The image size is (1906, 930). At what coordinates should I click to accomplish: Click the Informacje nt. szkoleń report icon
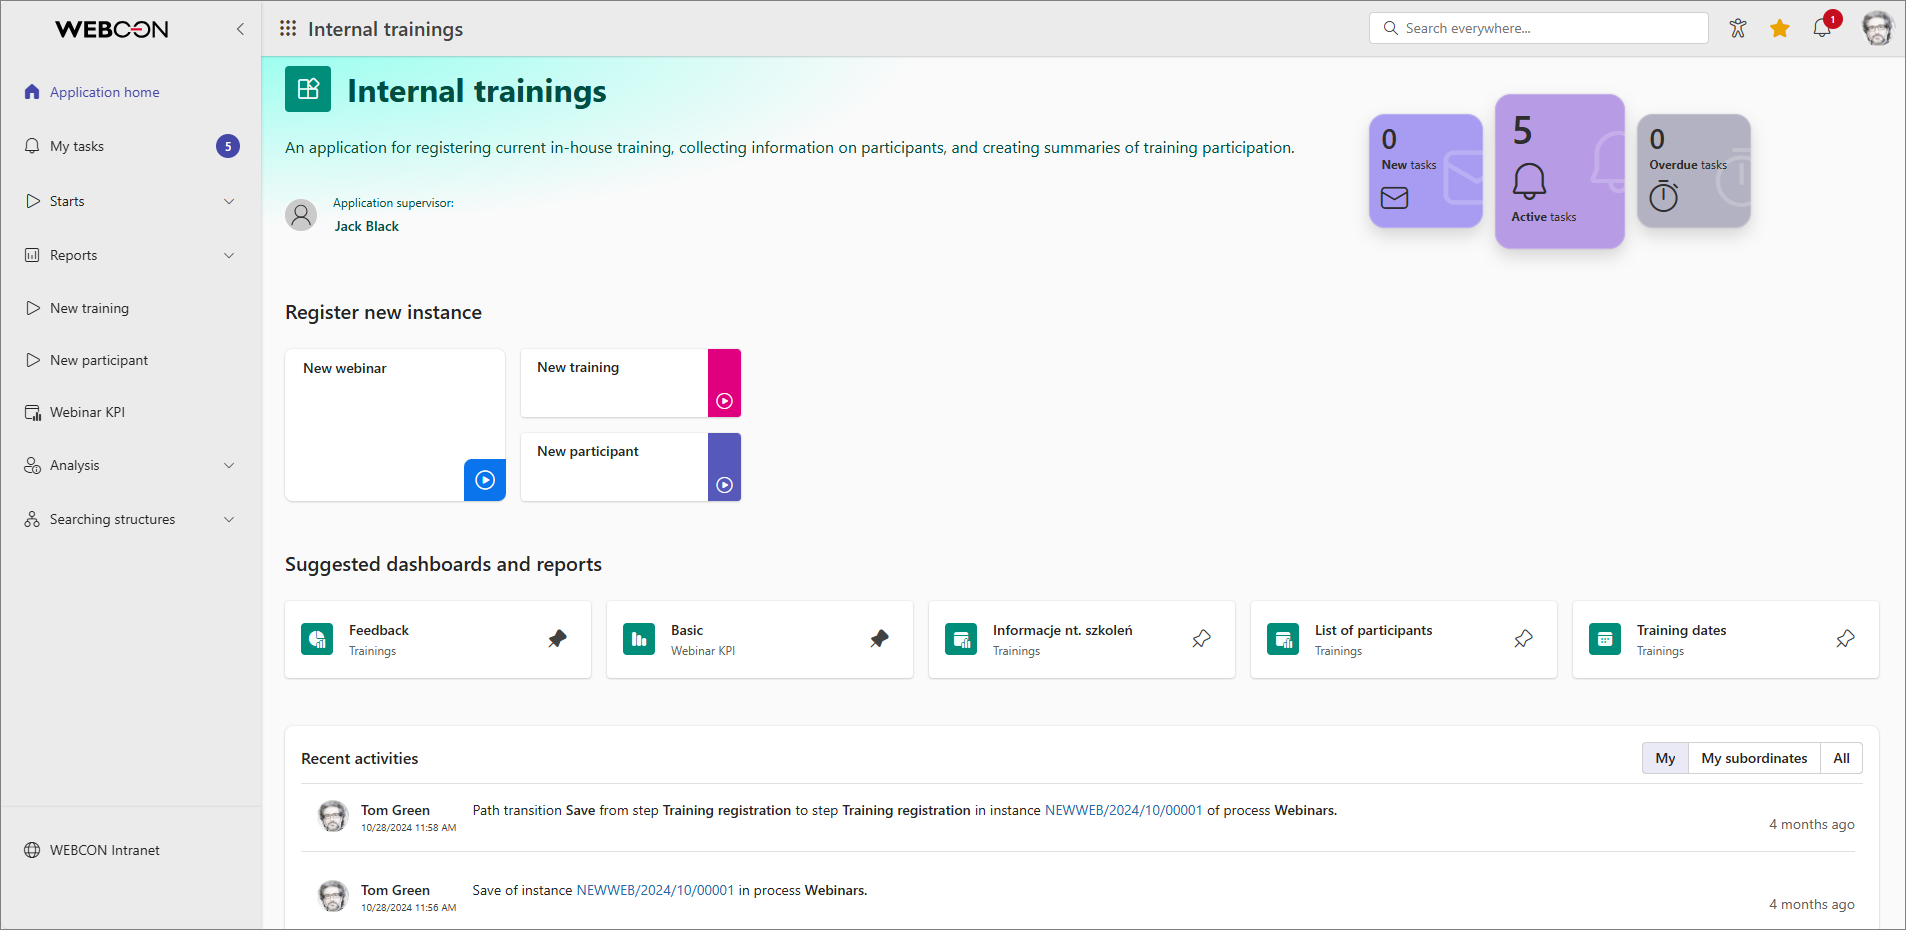point(961,639)
